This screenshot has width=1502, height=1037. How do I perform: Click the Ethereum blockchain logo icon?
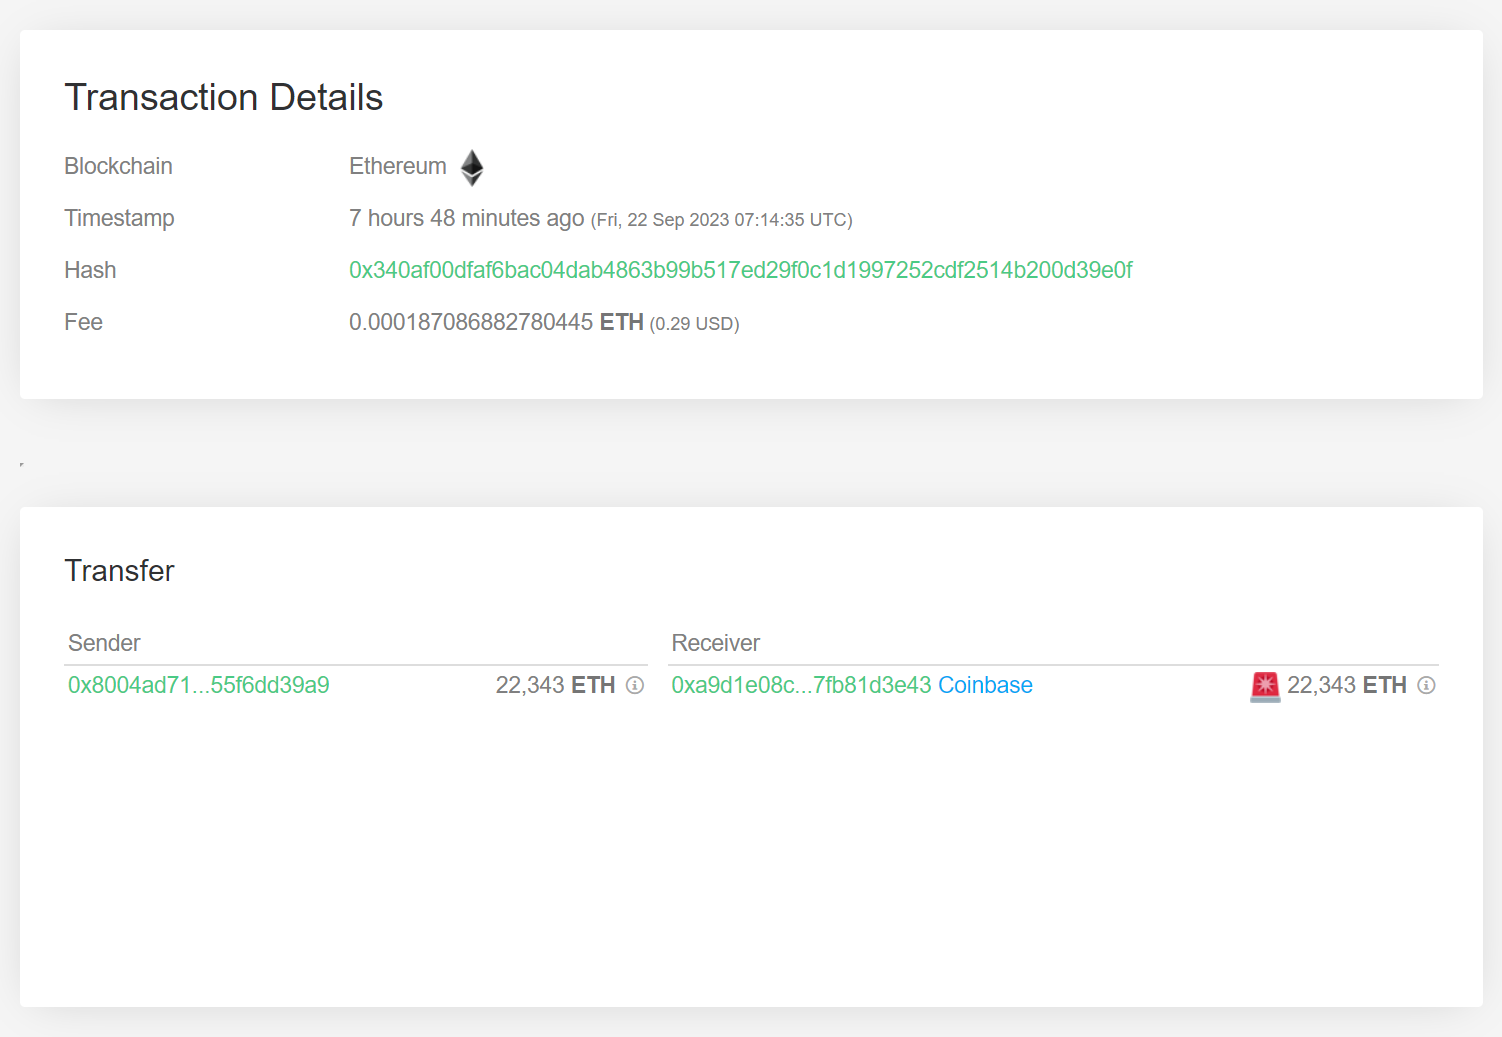click(471, 167)
